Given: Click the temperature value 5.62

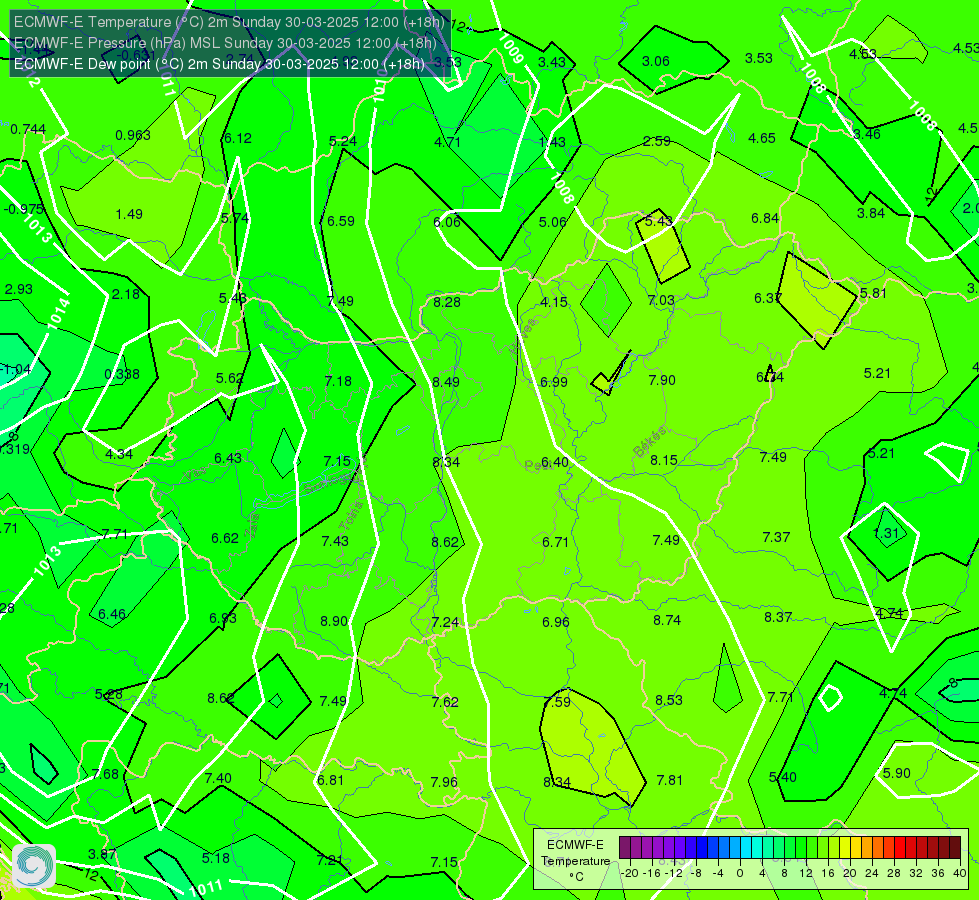Looking at the screenshot, I should coord(230,378).
